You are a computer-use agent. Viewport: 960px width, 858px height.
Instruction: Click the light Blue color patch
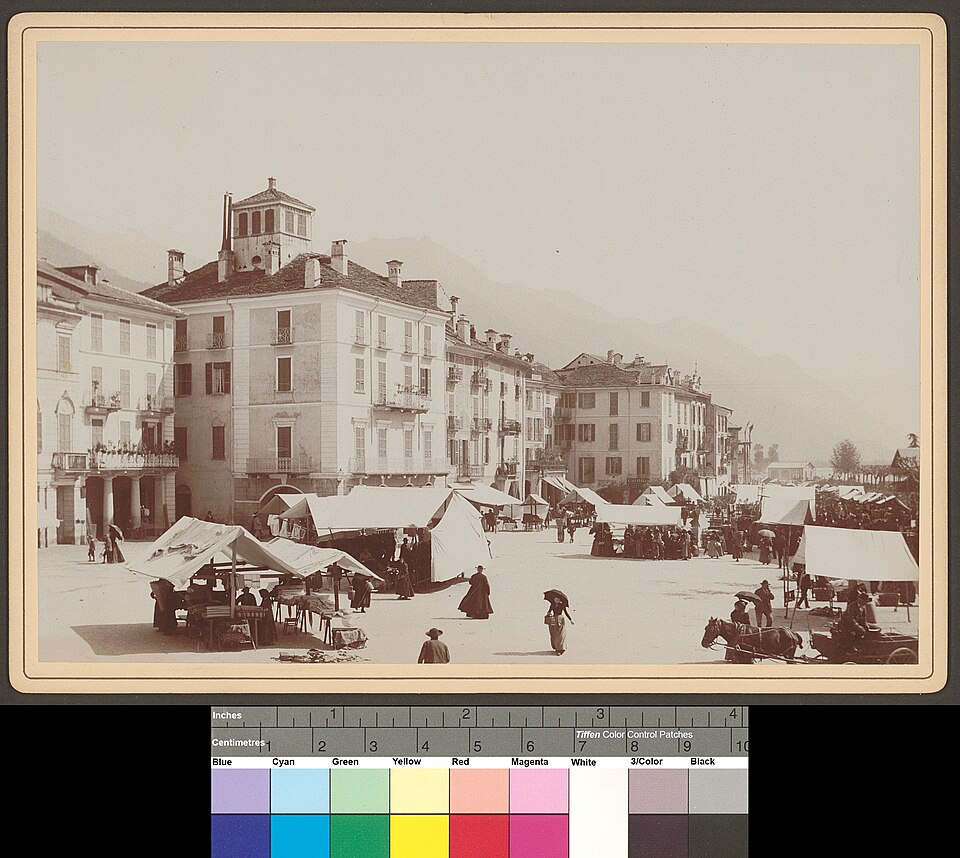240,791
